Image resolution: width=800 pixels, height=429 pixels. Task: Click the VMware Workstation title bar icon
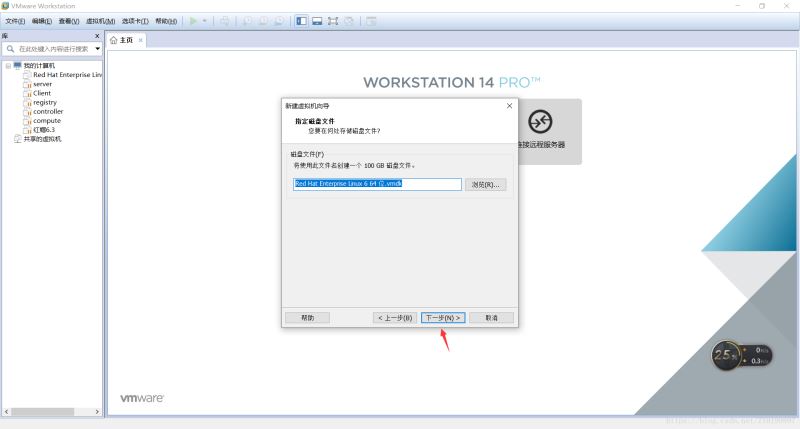[x=5, y=6]
